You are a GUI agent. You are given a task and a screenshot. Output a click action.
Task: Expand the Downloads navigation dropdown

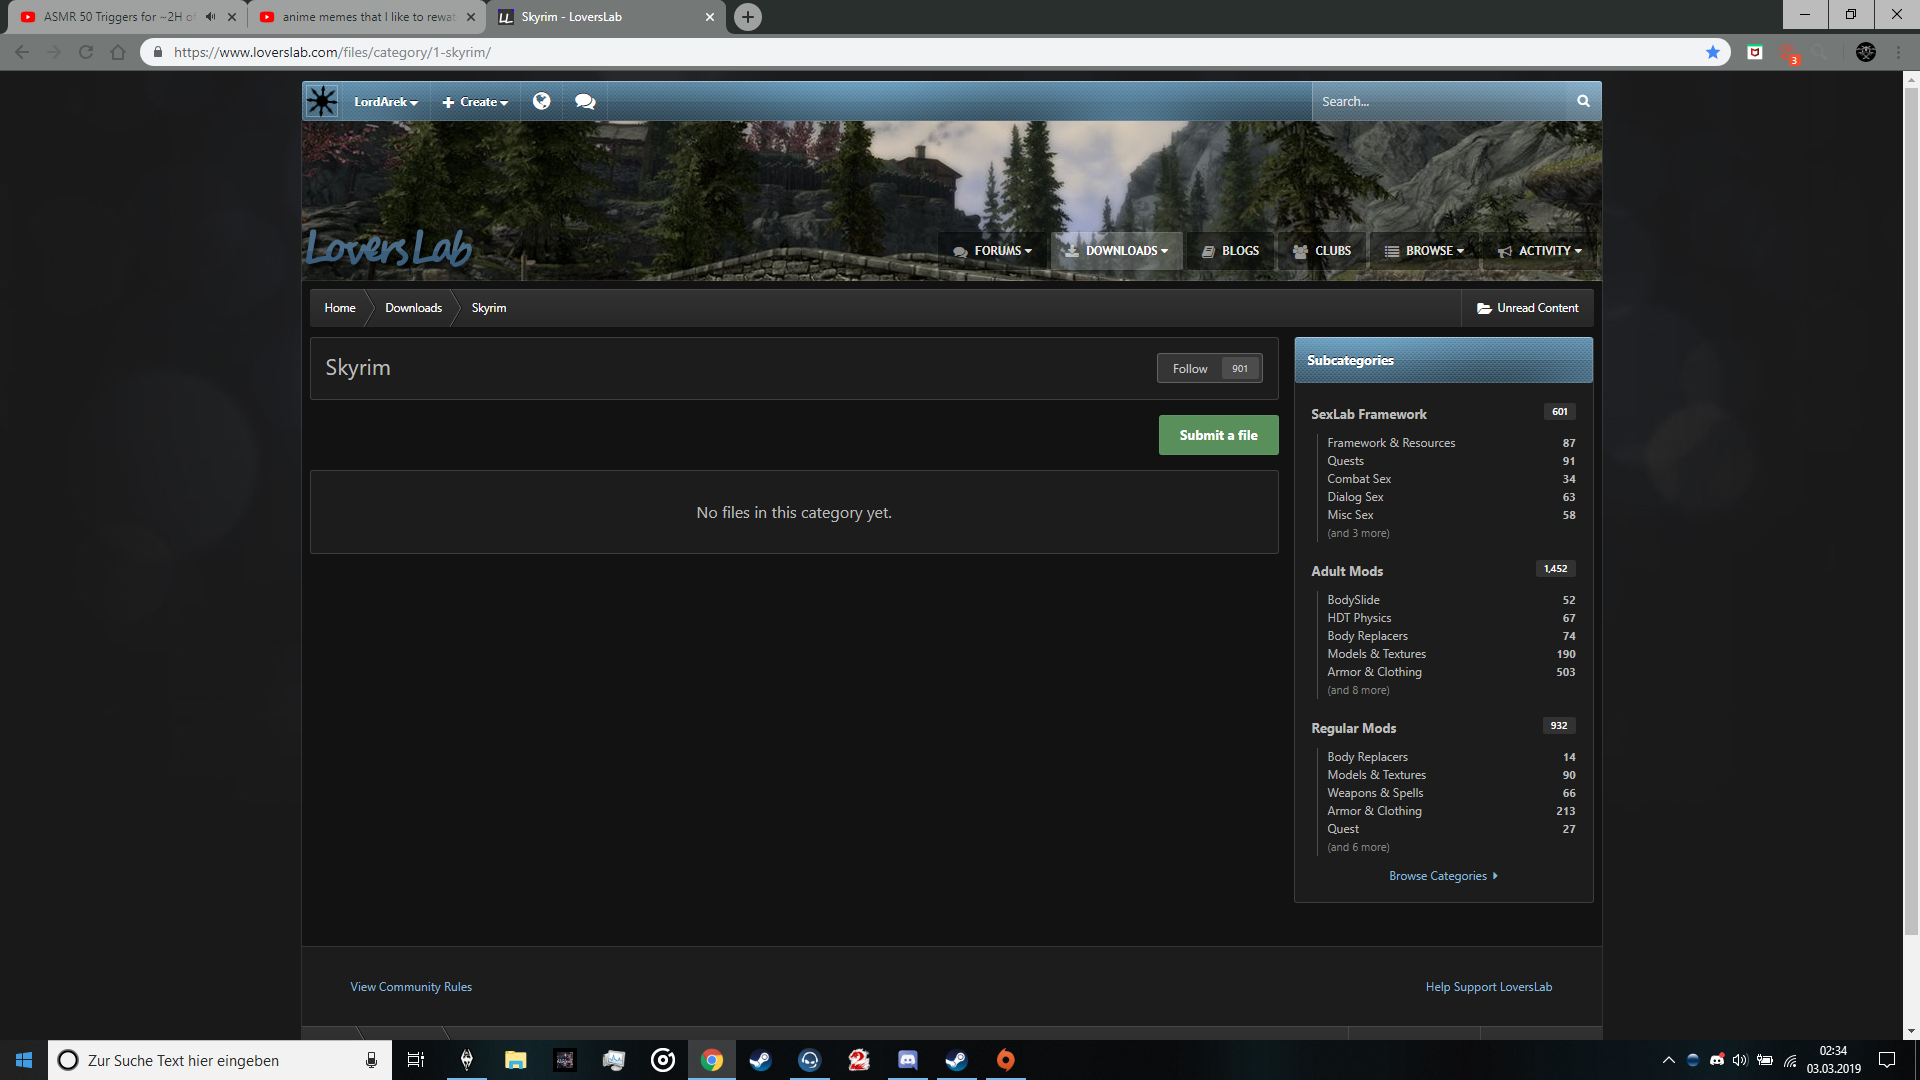tap(1116, 251)
